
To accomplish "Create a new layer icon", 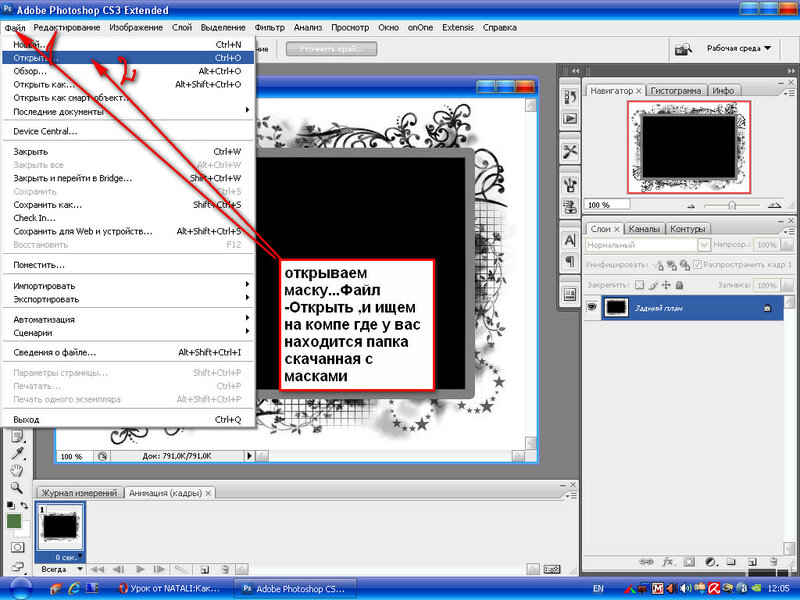I will 752,561.
